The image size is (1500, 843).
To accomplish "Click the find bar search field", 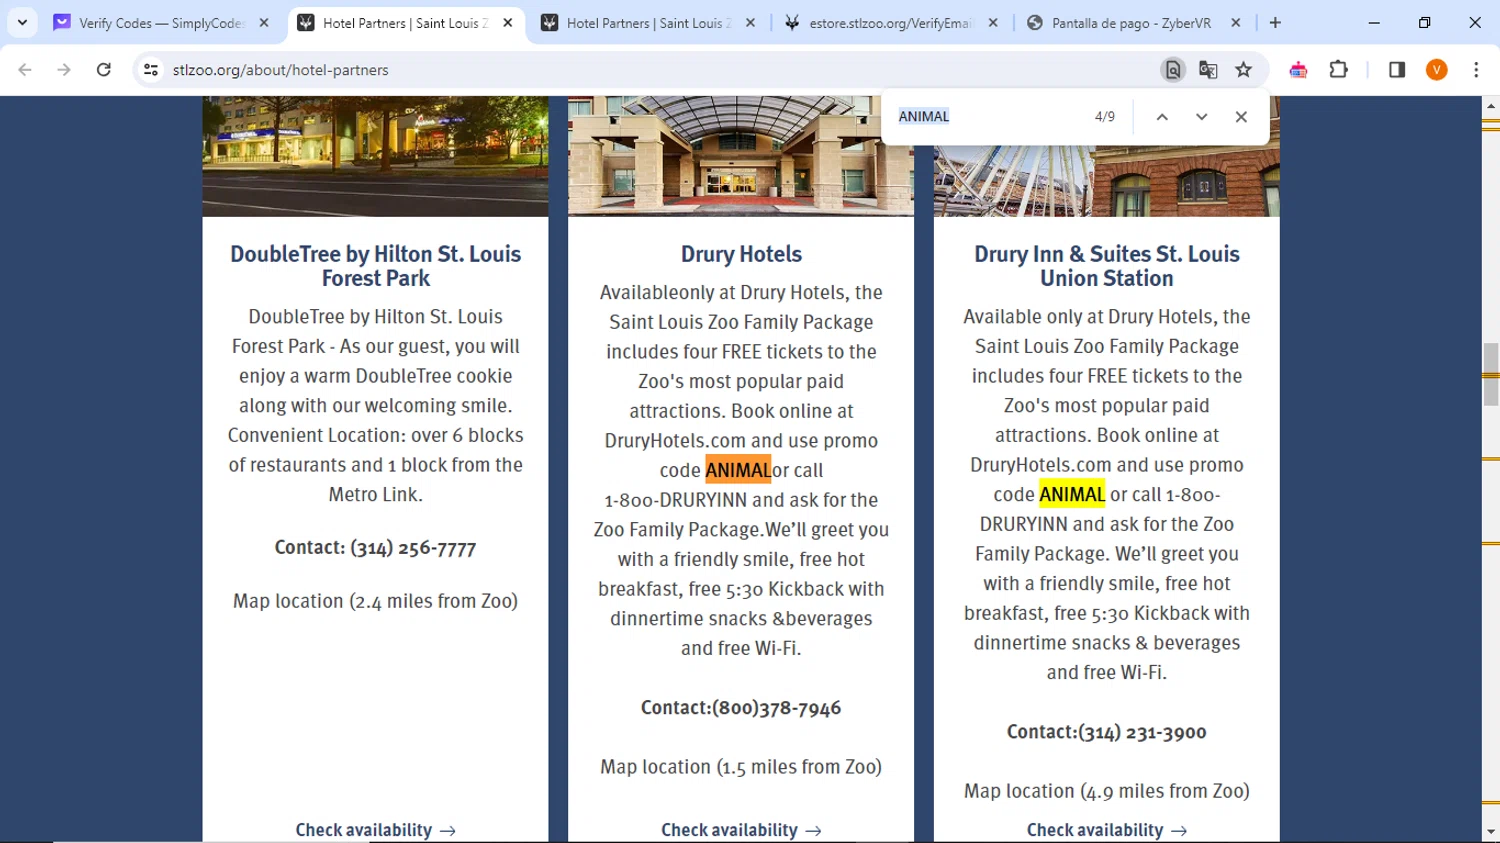I will pyautogui.click(x=985, y=116).
